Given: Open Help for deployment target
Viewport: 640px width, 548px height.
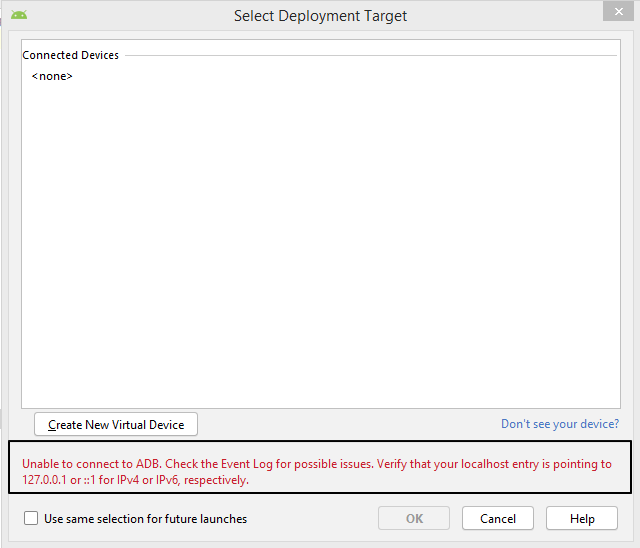Looking at the screenshot, I should (x=582, y=519).
